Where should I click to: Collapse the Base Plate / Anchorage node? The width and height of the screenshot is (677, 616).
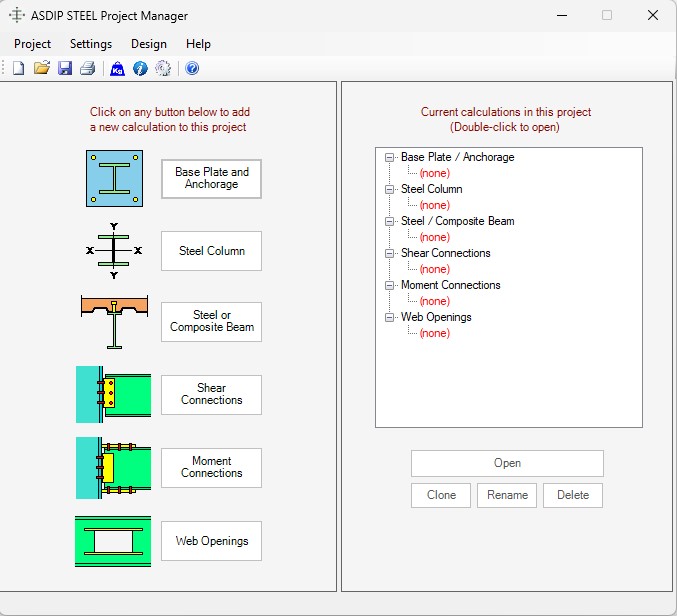point(389,158)
